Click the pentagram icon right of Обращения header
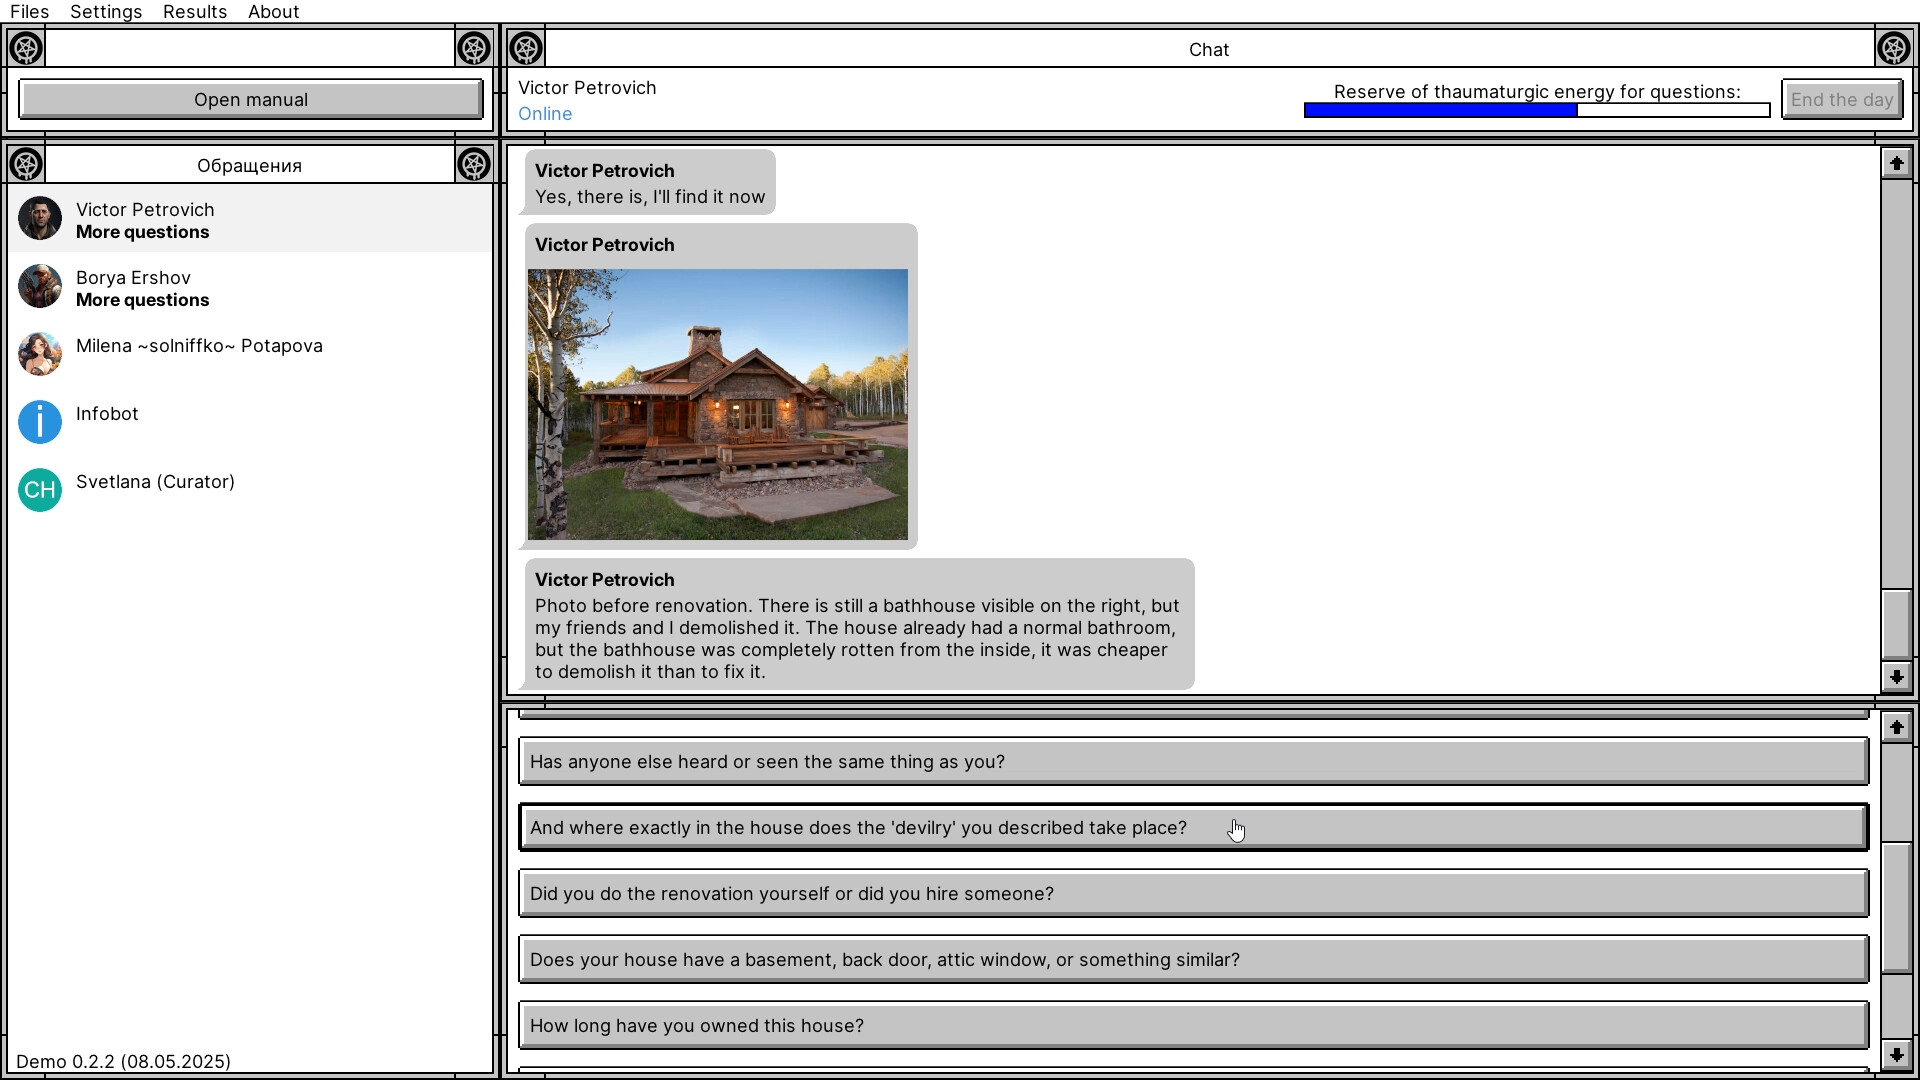 coord(473,164)
